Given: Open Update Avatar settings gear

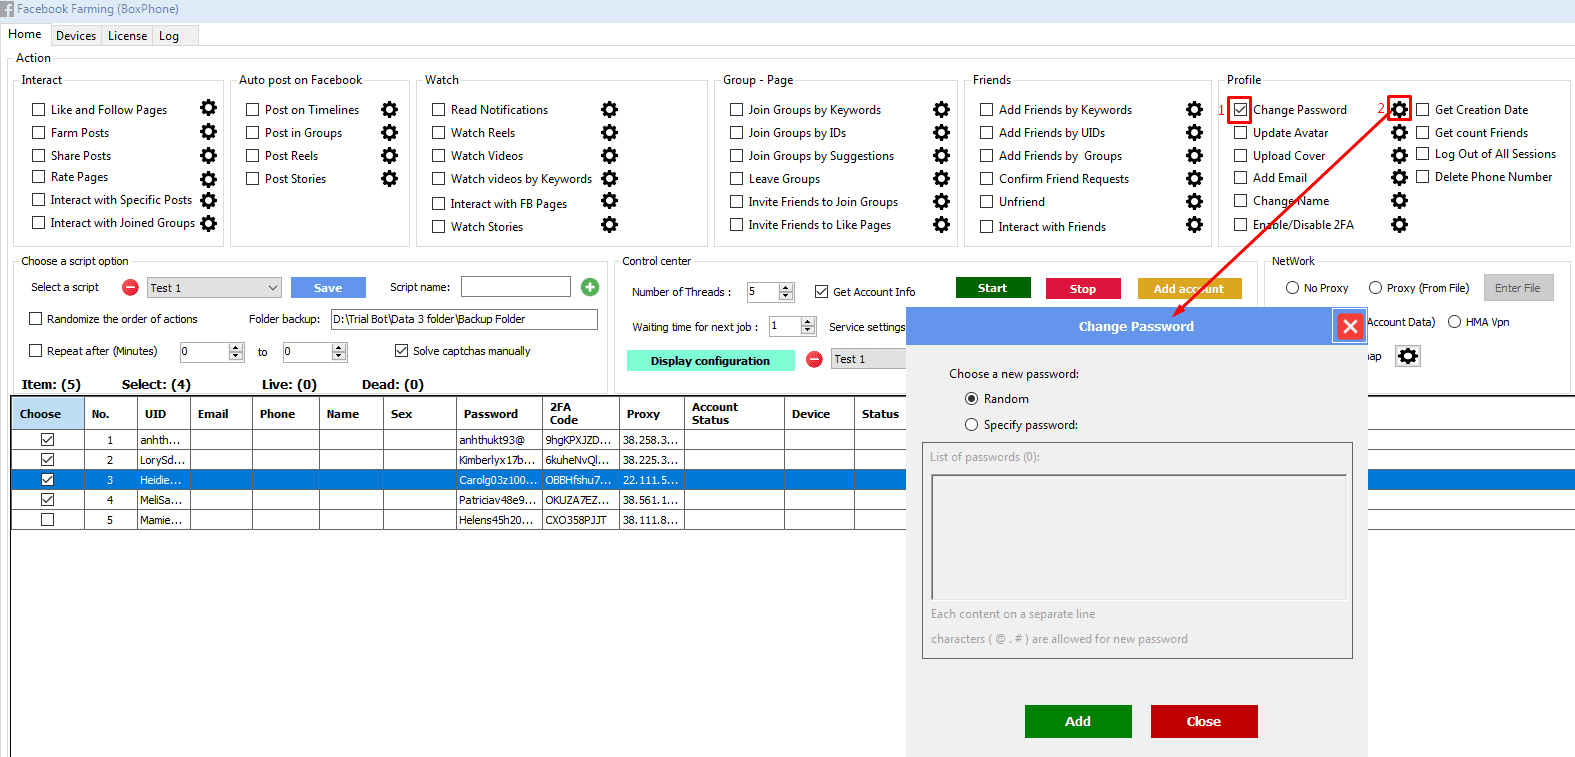Looking at the screenshot, I should pyautogui.click(x=1399, y=132).
